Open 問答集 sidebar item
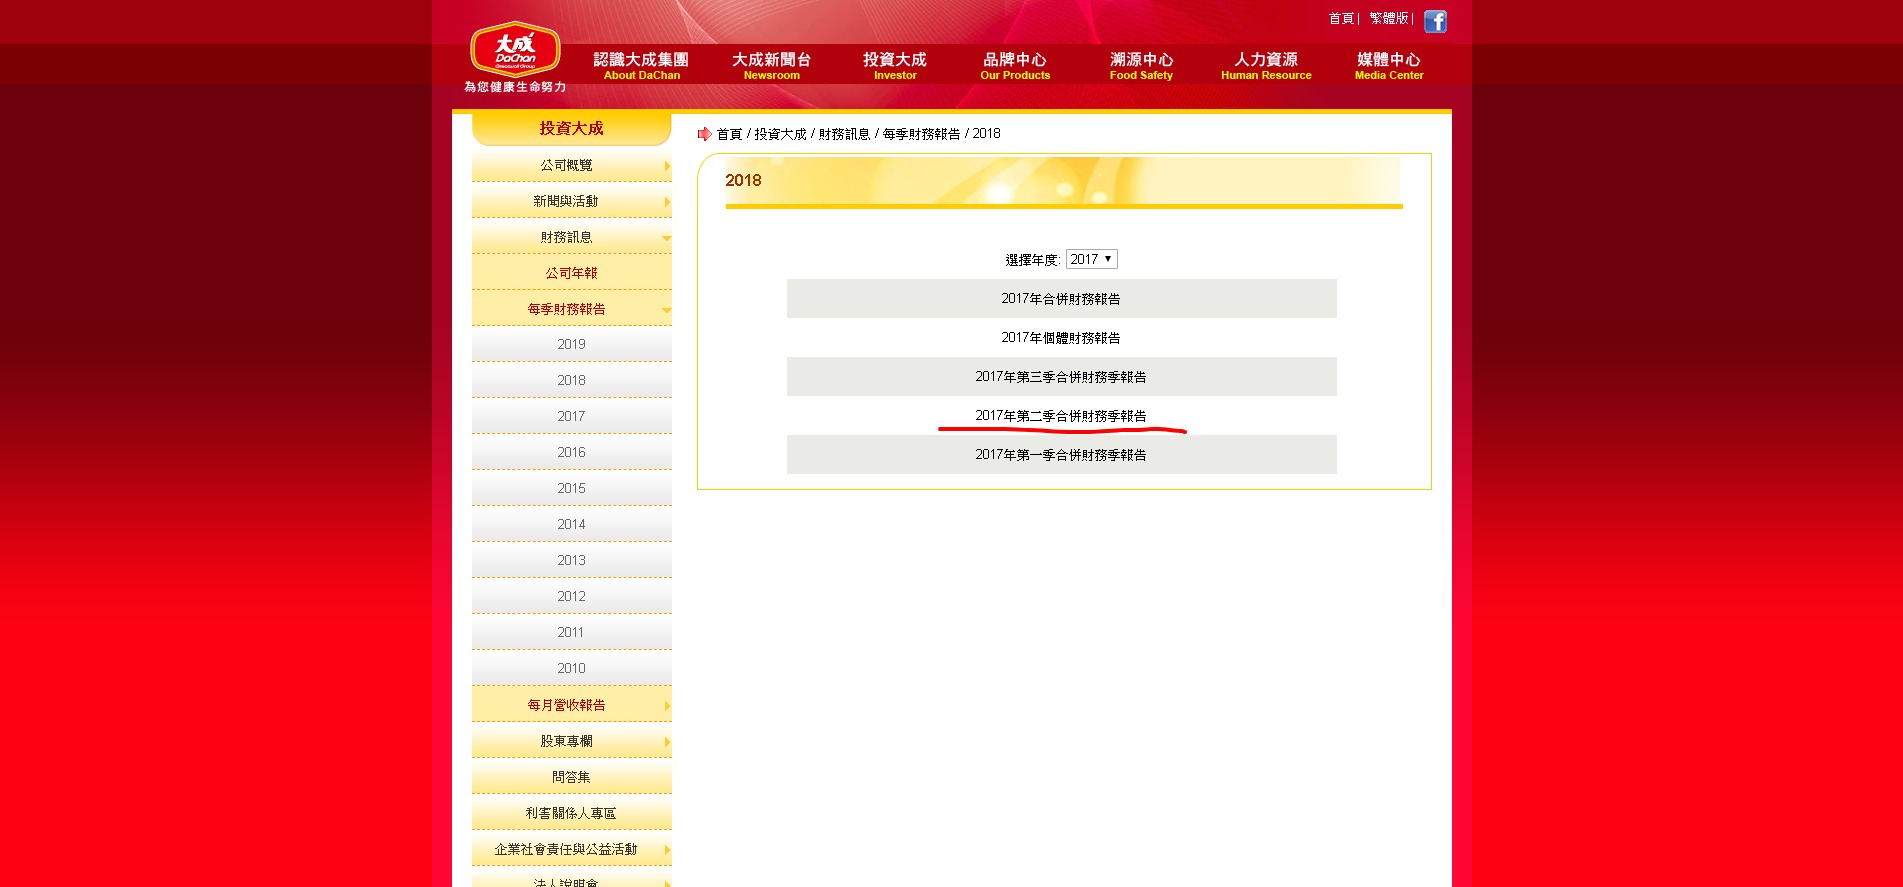 (571, 777)
